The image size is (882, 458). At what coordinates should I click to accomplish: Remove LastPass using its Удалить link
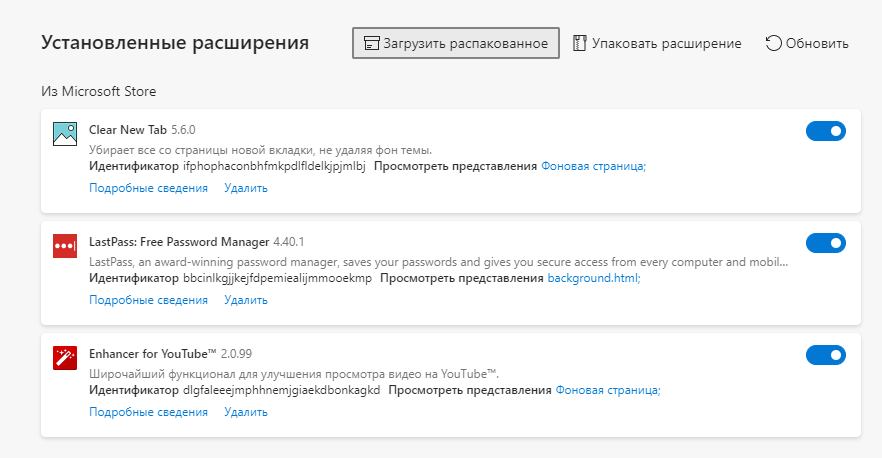(x=246, y=300)
